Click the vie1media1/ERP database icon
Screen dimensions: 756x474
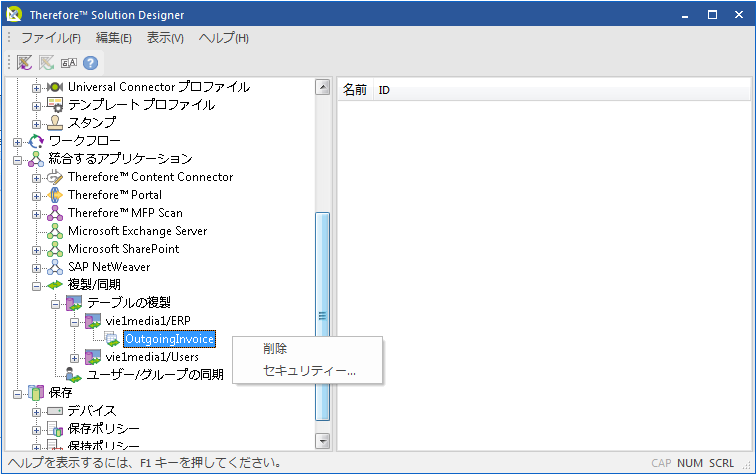93,321
